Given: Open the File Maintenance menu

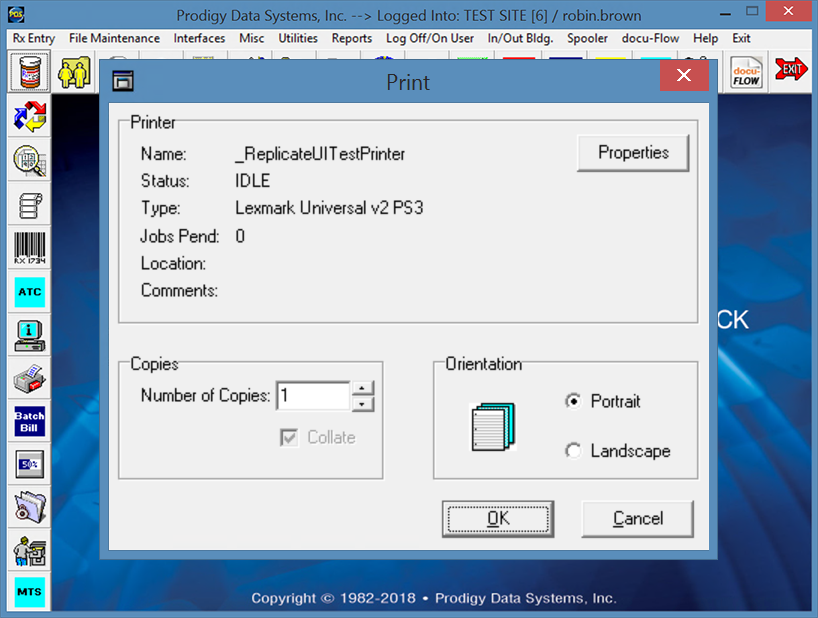Looking at the screenshot, I should tap(114, 38).
